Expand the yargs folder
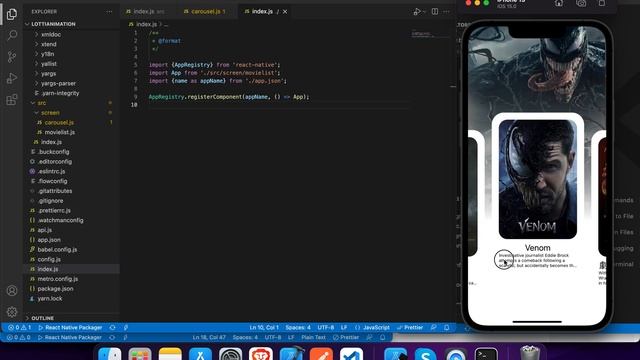The image size is (640, 360). pyautogui.click(x=48, y=73)
